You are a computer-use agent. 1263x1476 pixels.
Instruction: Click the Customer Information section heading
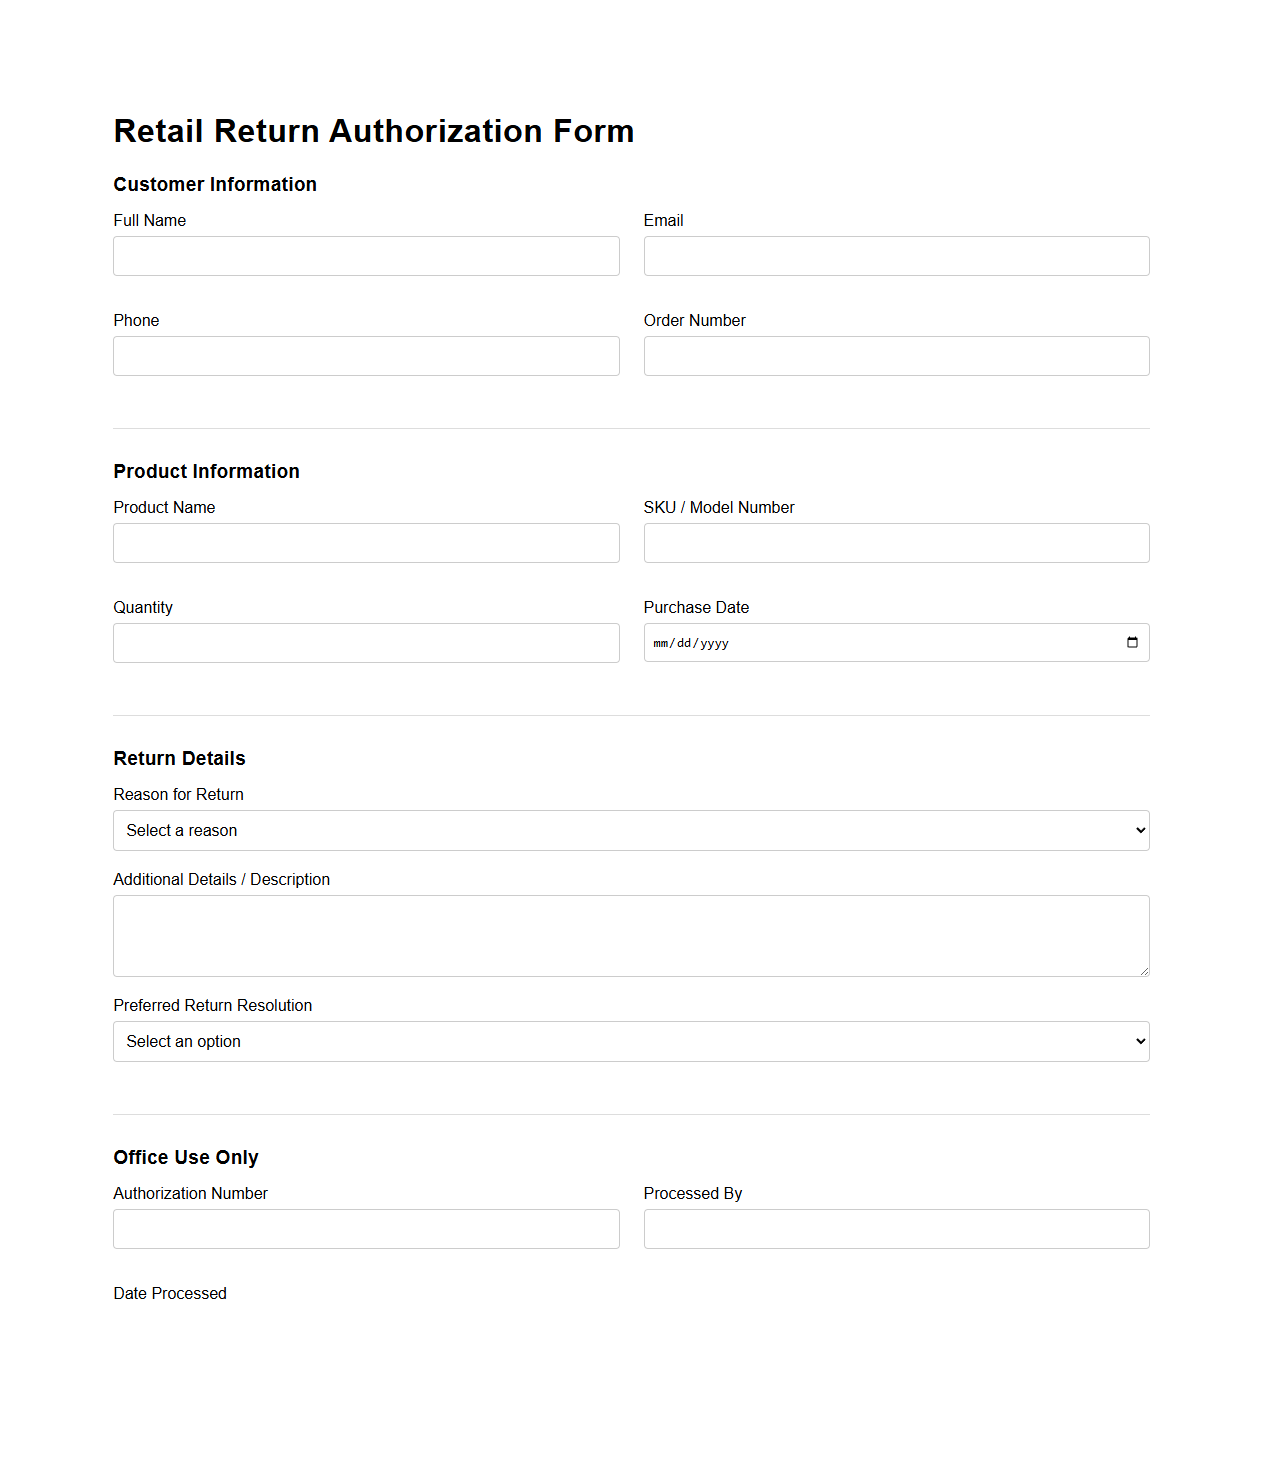coord(215,184)
